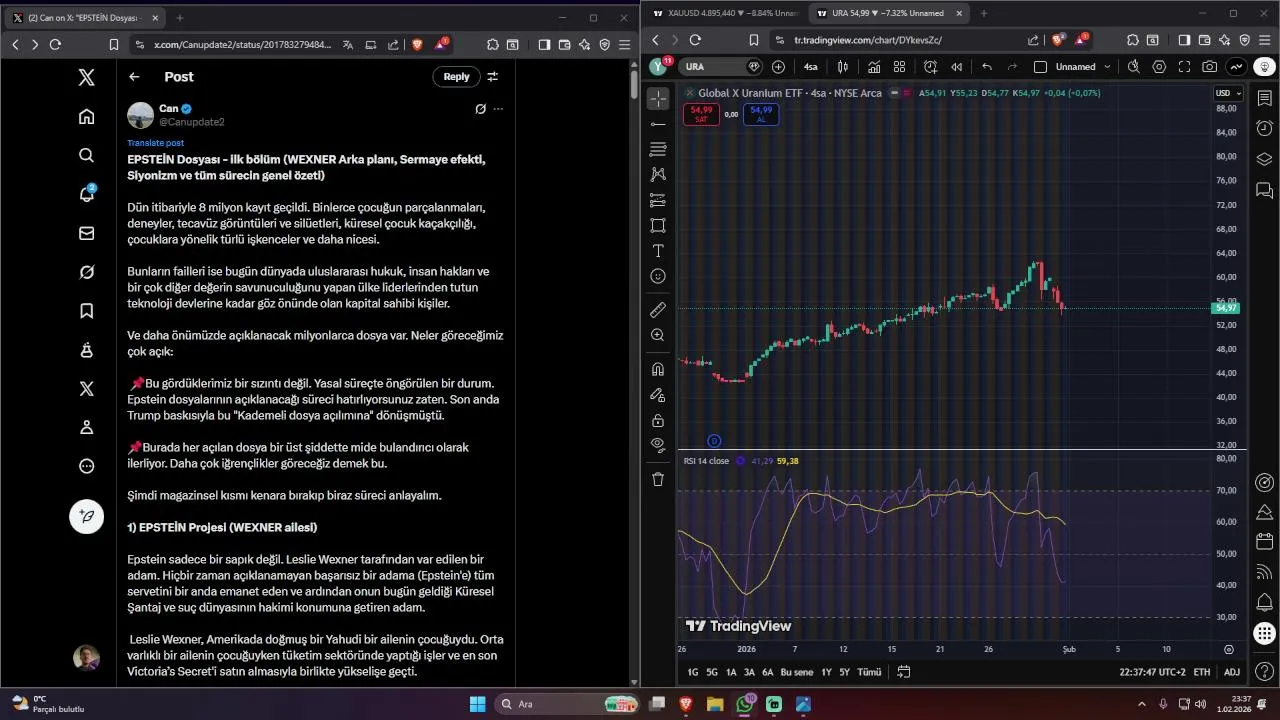Toggle lock all drawing tools
The width and height of the screenshot is (1280, 720).
pos(658,420)
